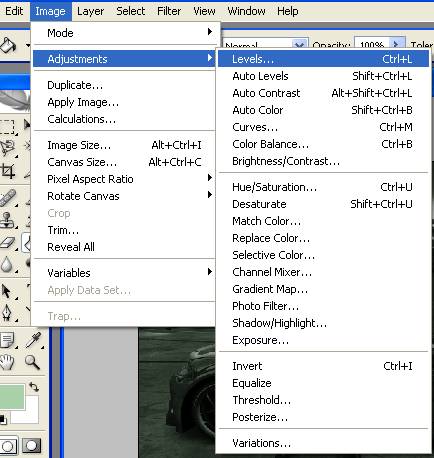Open Exposure adjustment dialog

[x=323, y=340]
